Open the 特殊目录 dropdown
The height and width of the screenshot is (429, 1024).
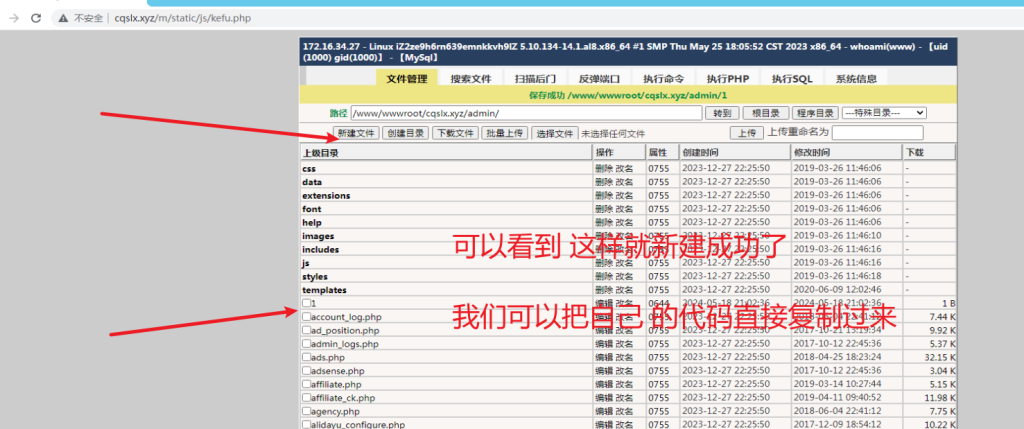[884, 113]
